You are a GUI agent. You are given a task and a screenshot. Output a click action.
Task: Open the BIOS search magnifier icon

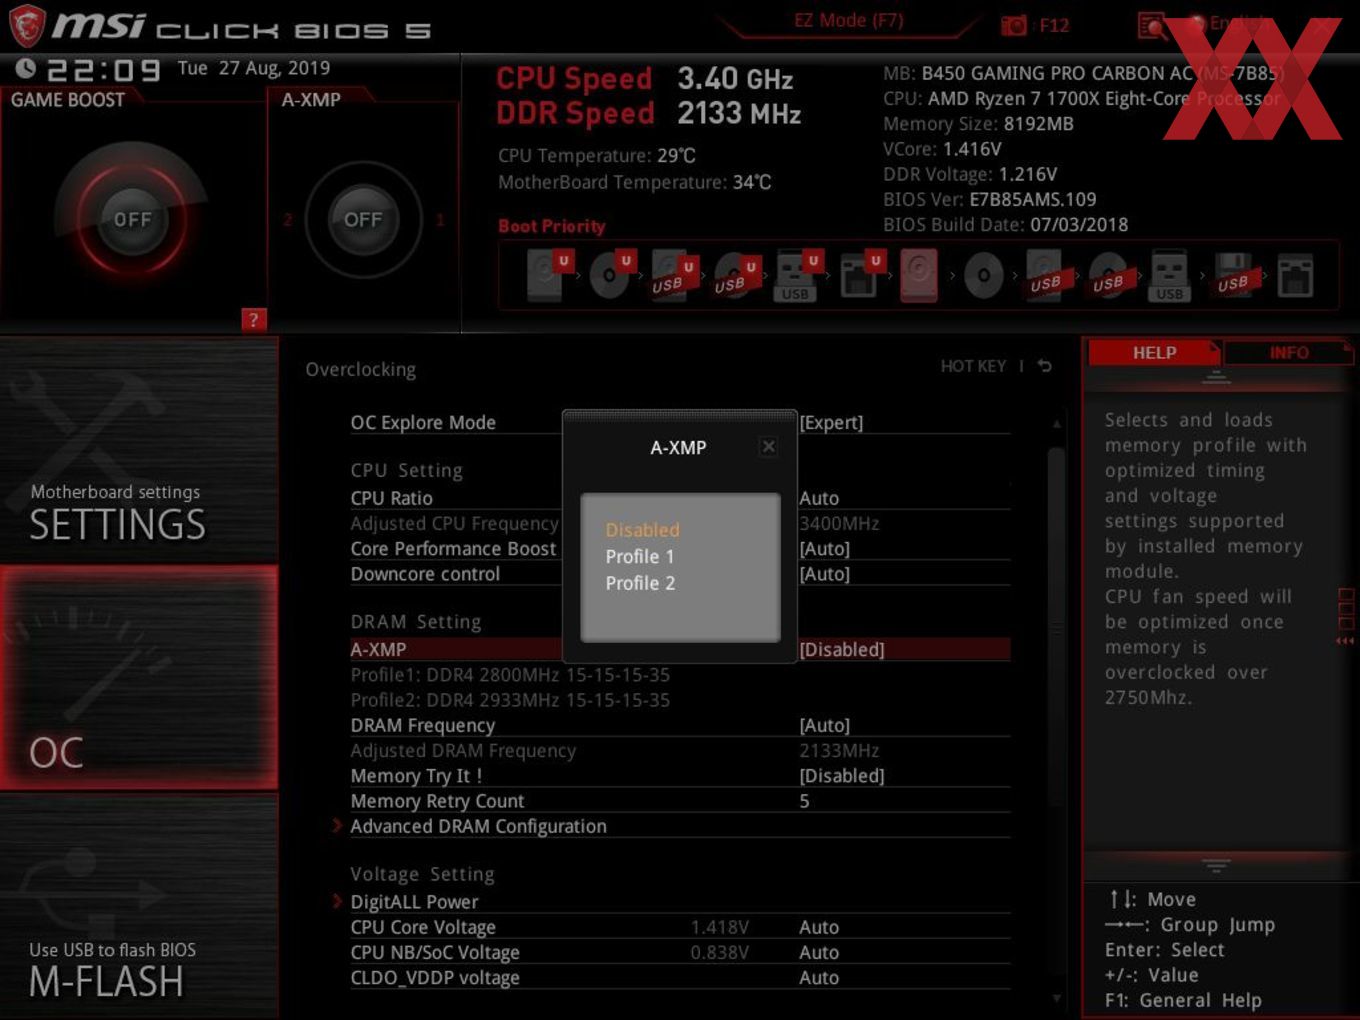point(1152,25)
